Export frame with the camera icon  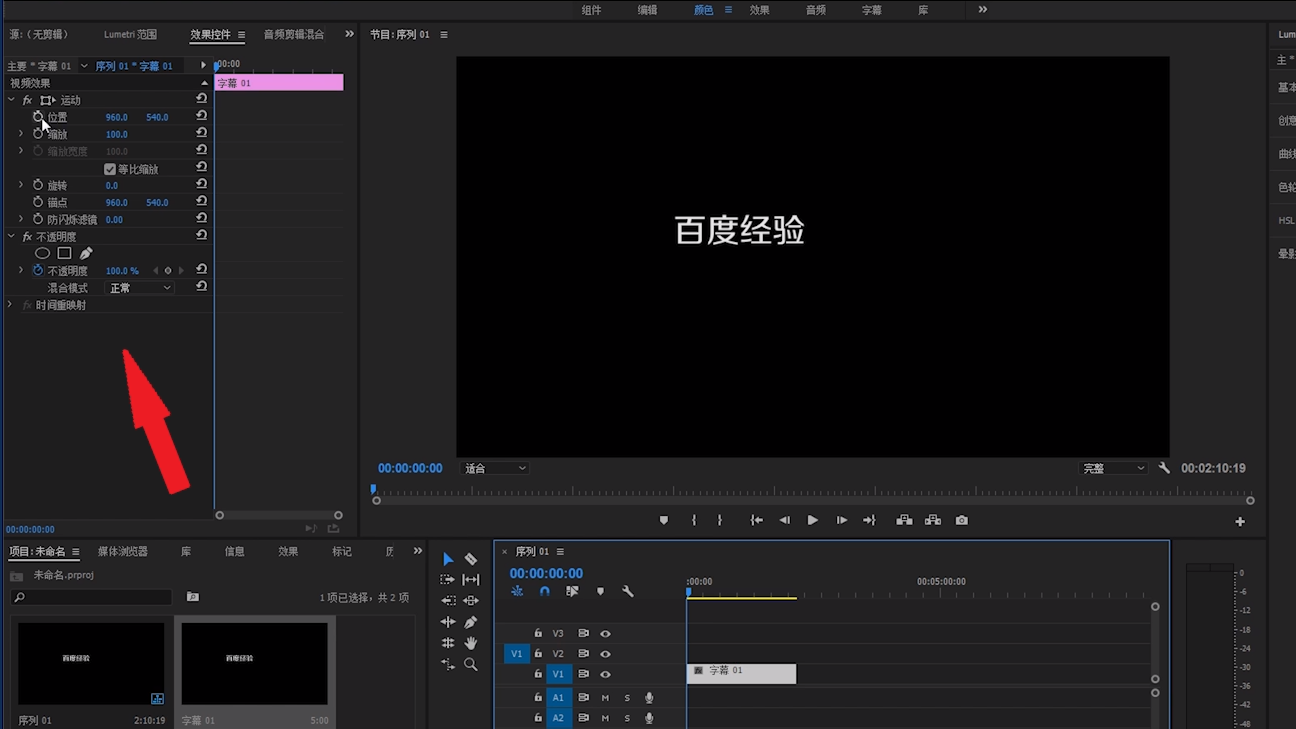click(x=962, y=520)
